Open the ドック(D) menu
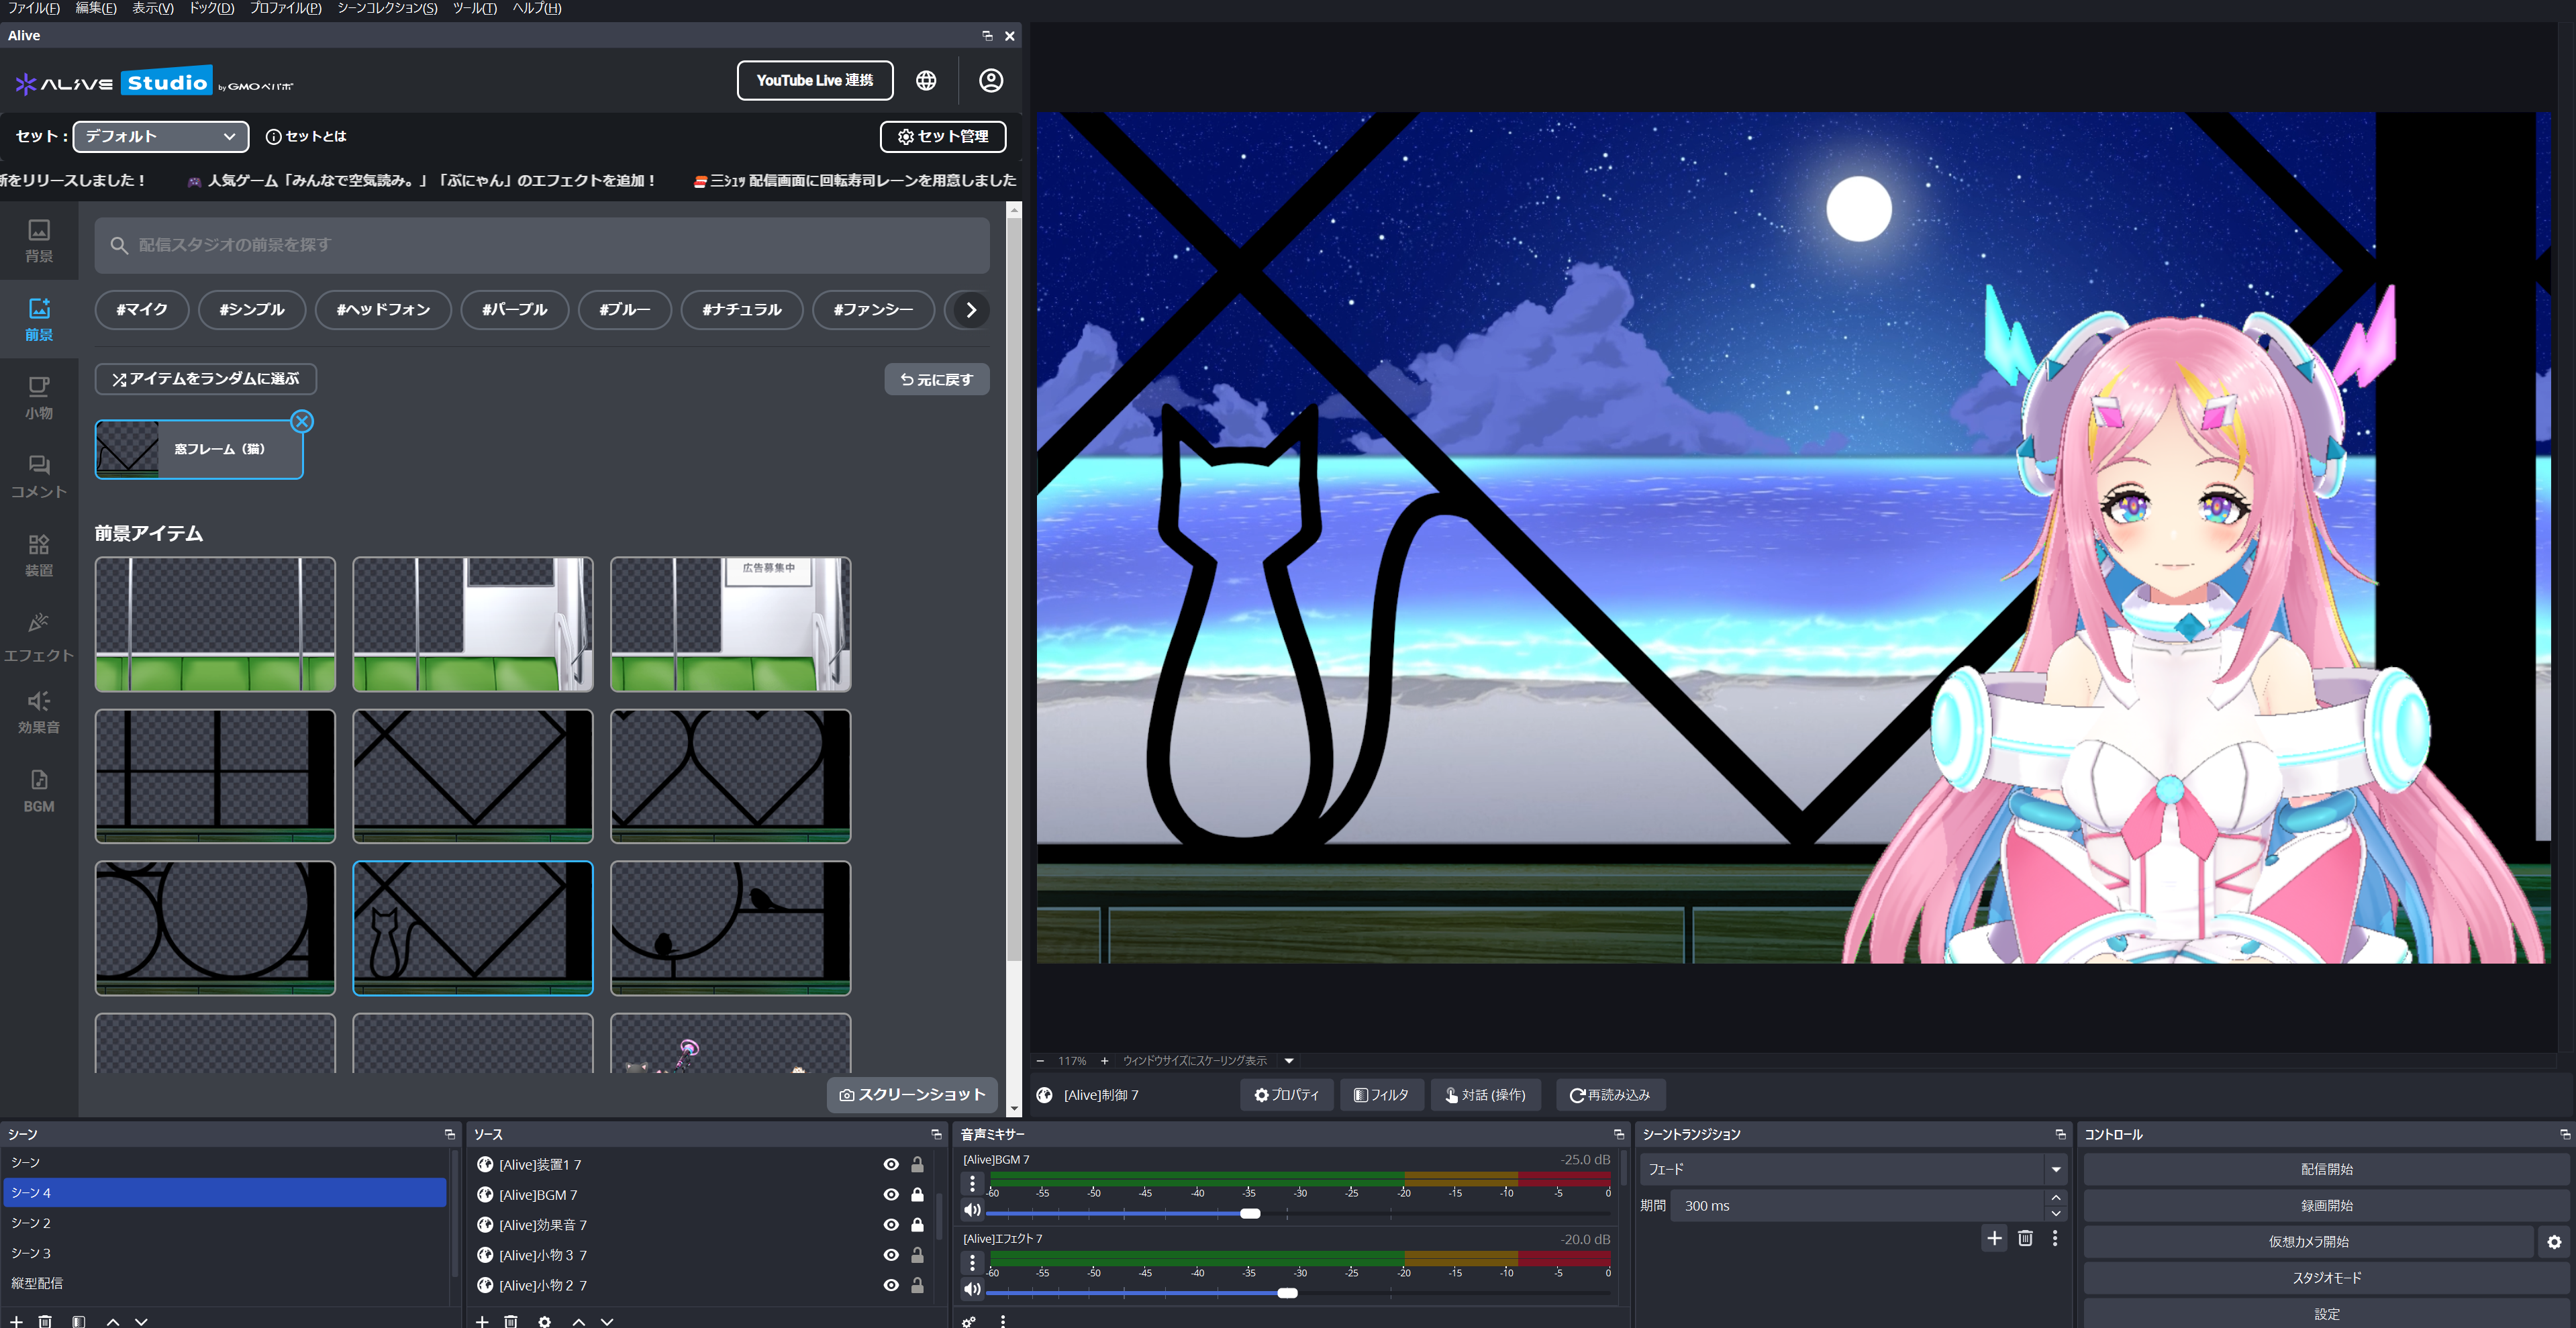Screen dimensions: 2576x1328 211,8
